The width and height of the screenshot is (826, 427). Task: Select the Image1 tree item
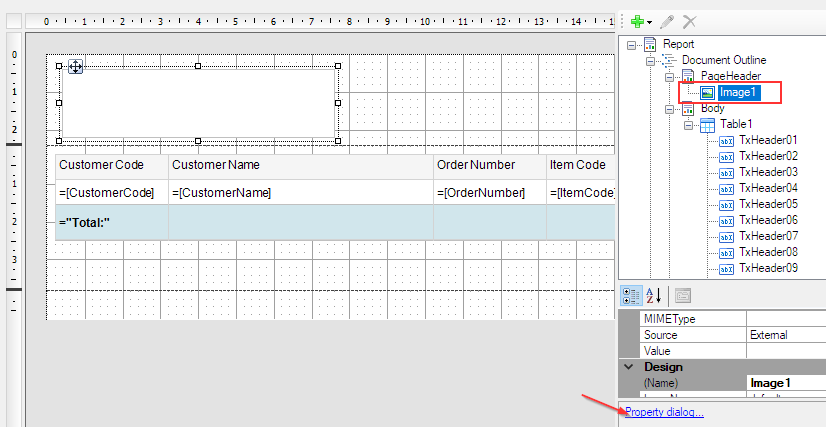(x=739, y=93)
